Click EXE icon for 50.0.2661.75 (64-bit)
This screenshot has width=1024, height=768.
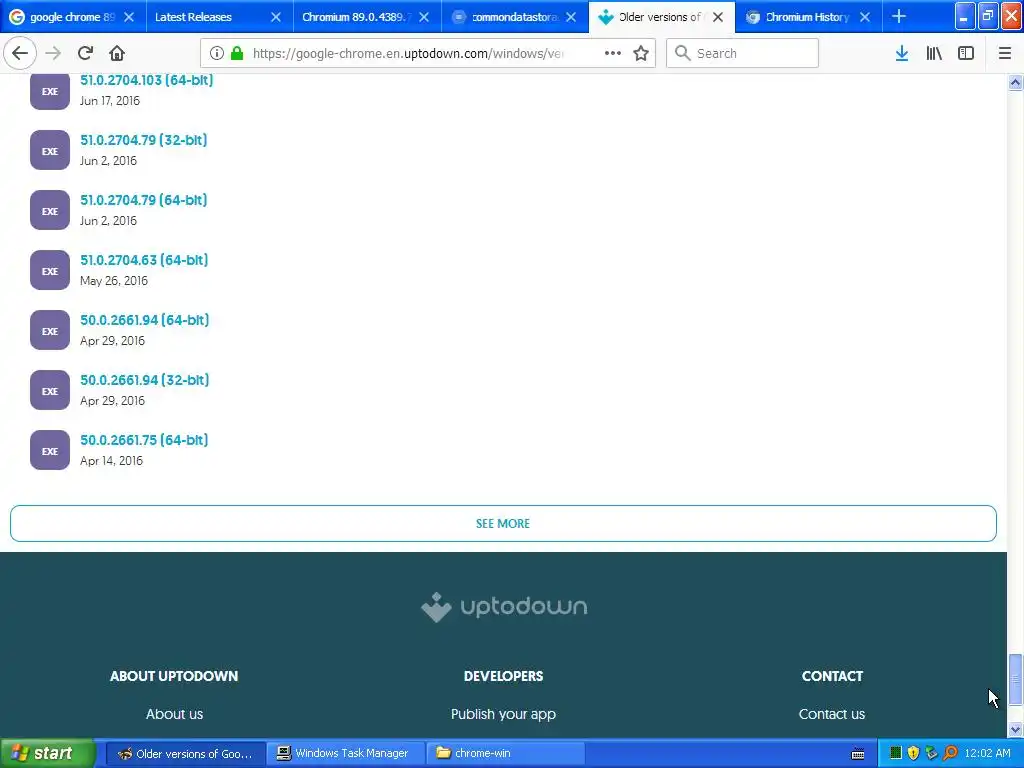click(50, 451)
